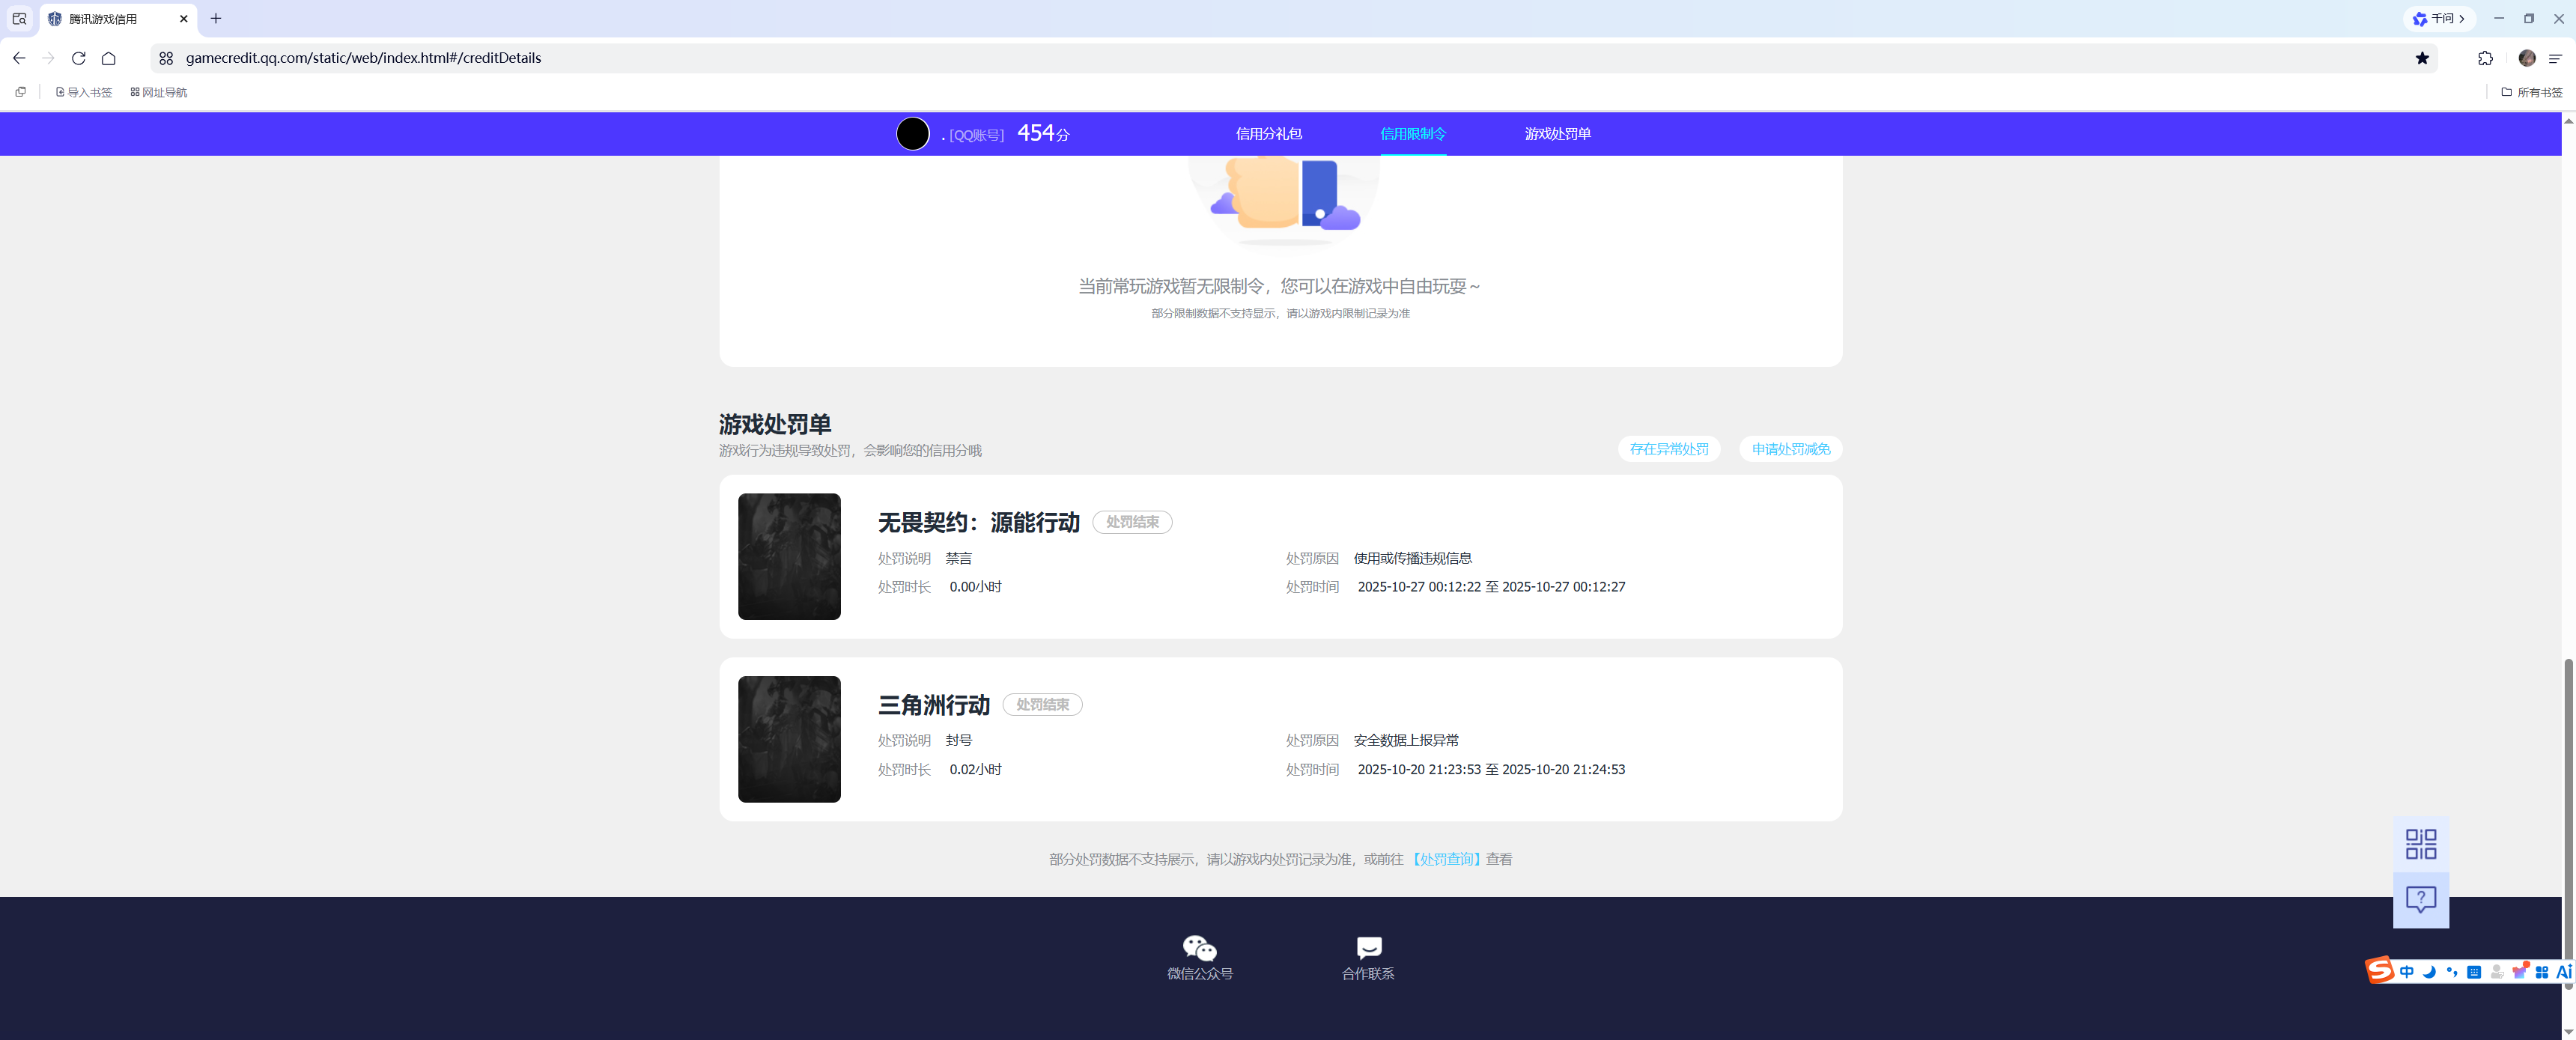This screenshot has width=2576, height=1040.
Task: Click the 无畏契约 game thumbnail
Action: click(789, 556)
